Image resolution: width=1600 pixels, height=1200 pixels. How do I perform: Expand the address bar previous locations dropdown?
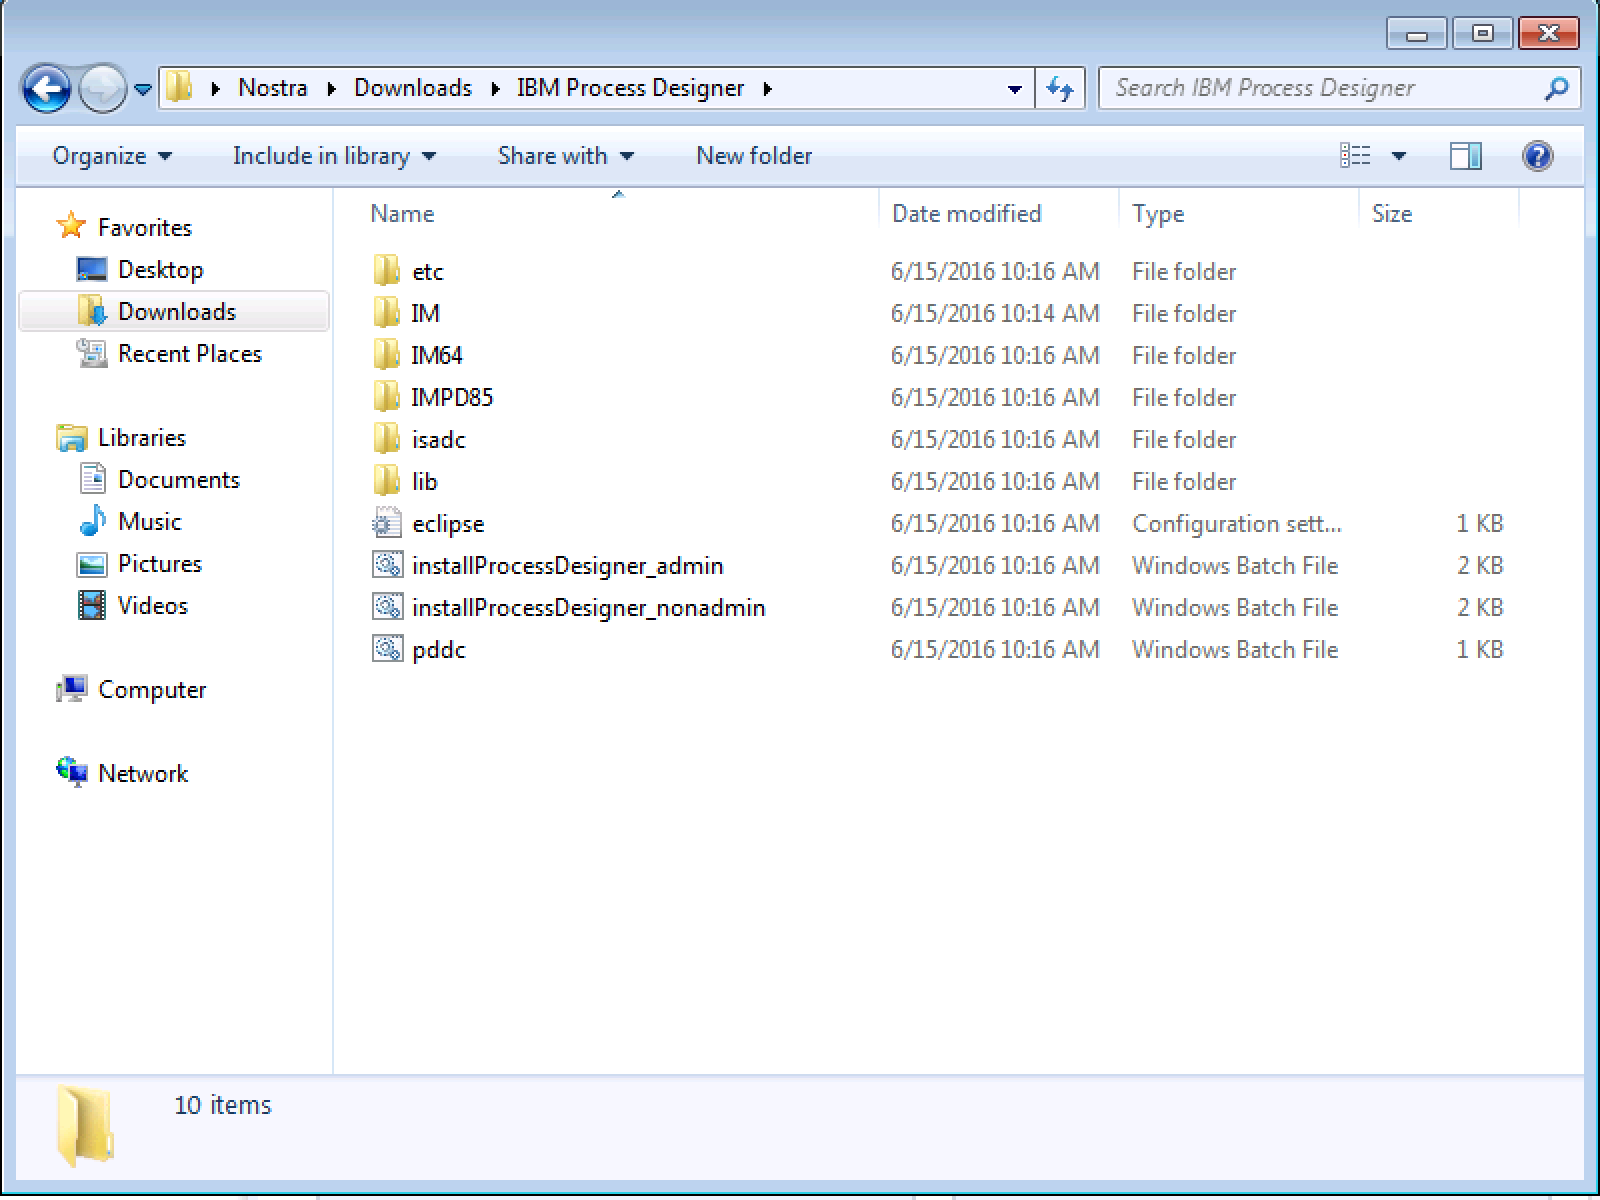point(1015,89)
